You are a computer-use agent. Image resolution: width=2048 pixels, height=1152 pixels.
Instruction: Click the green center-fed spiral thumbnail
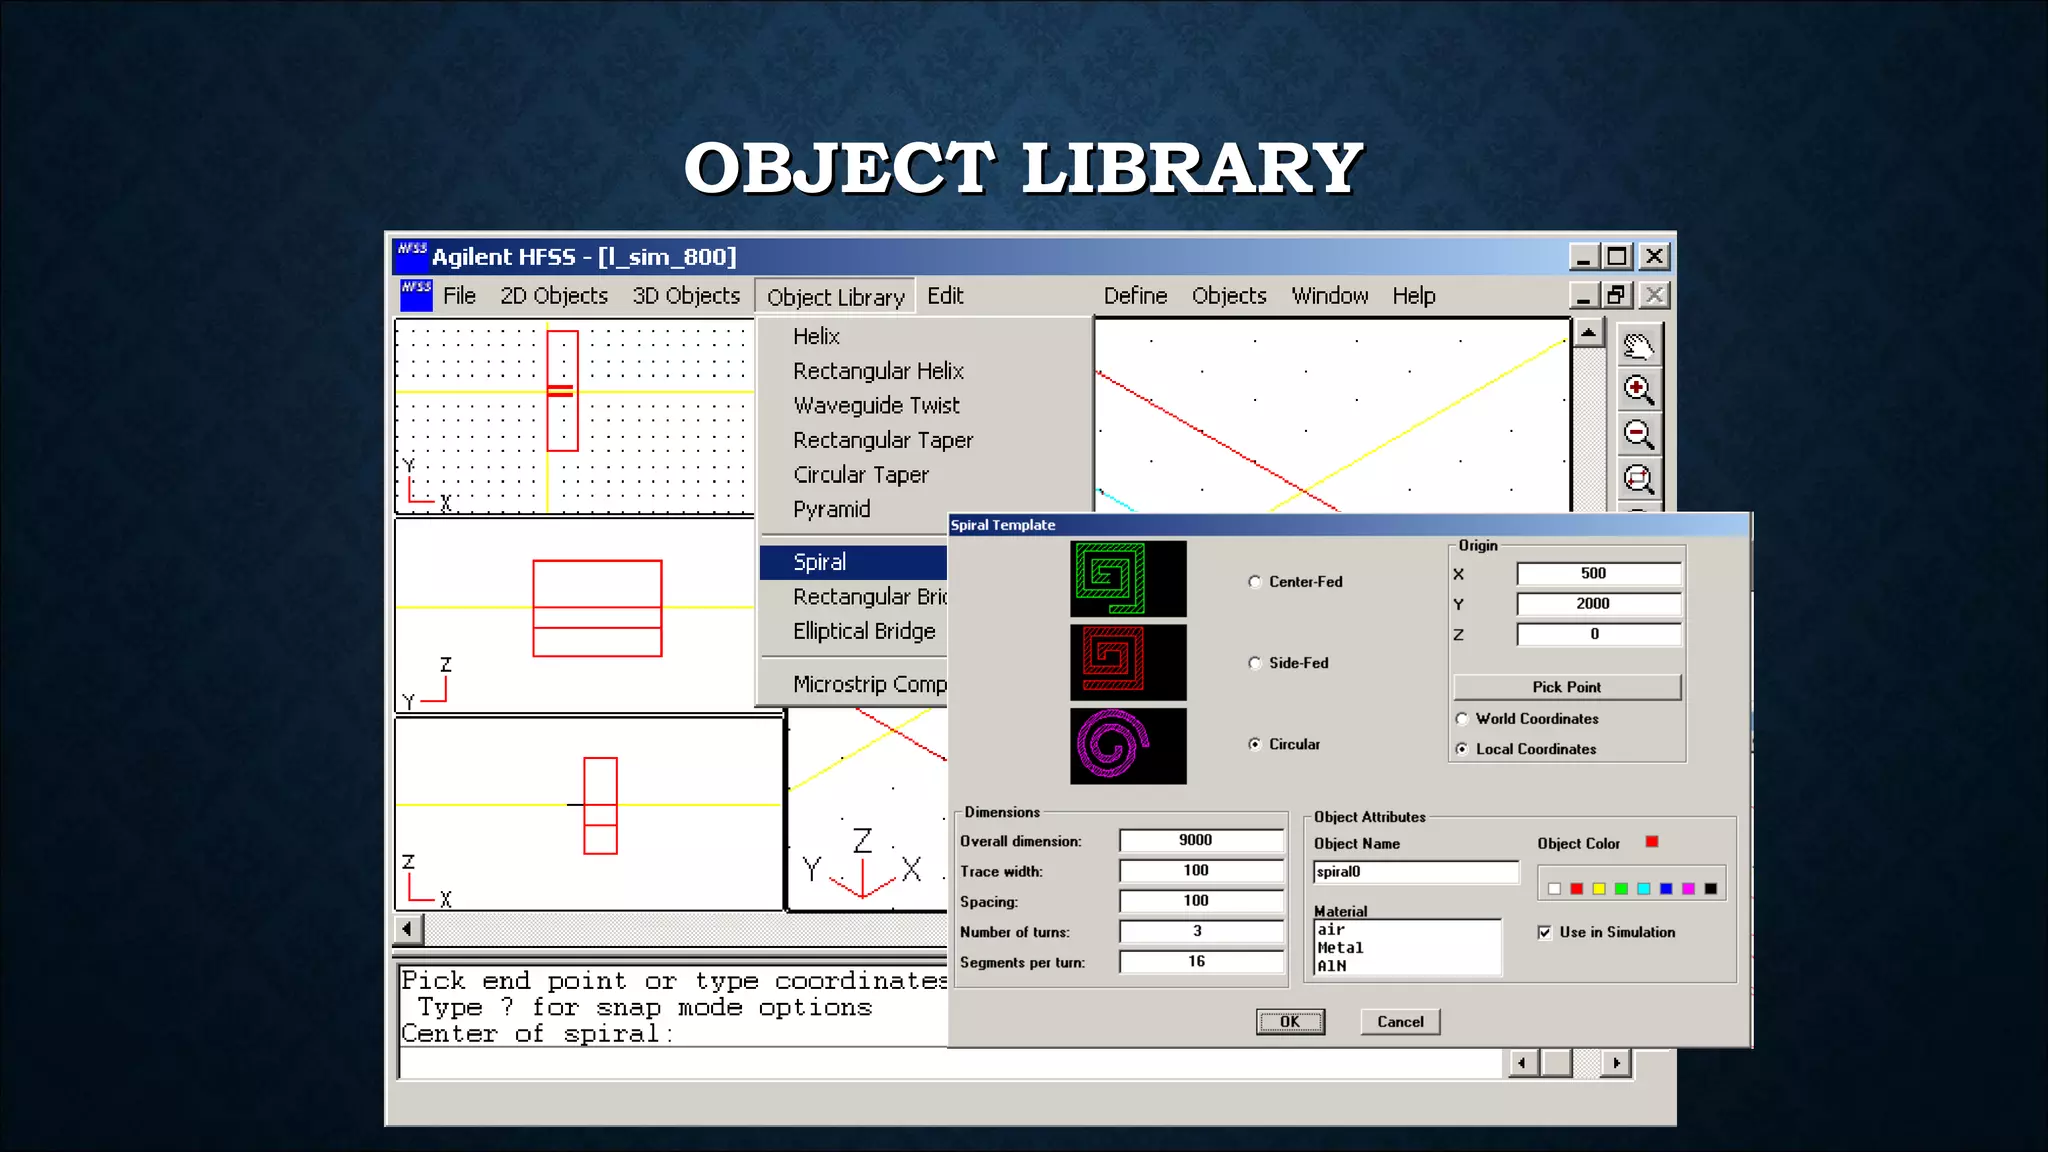click(1128, 579)
